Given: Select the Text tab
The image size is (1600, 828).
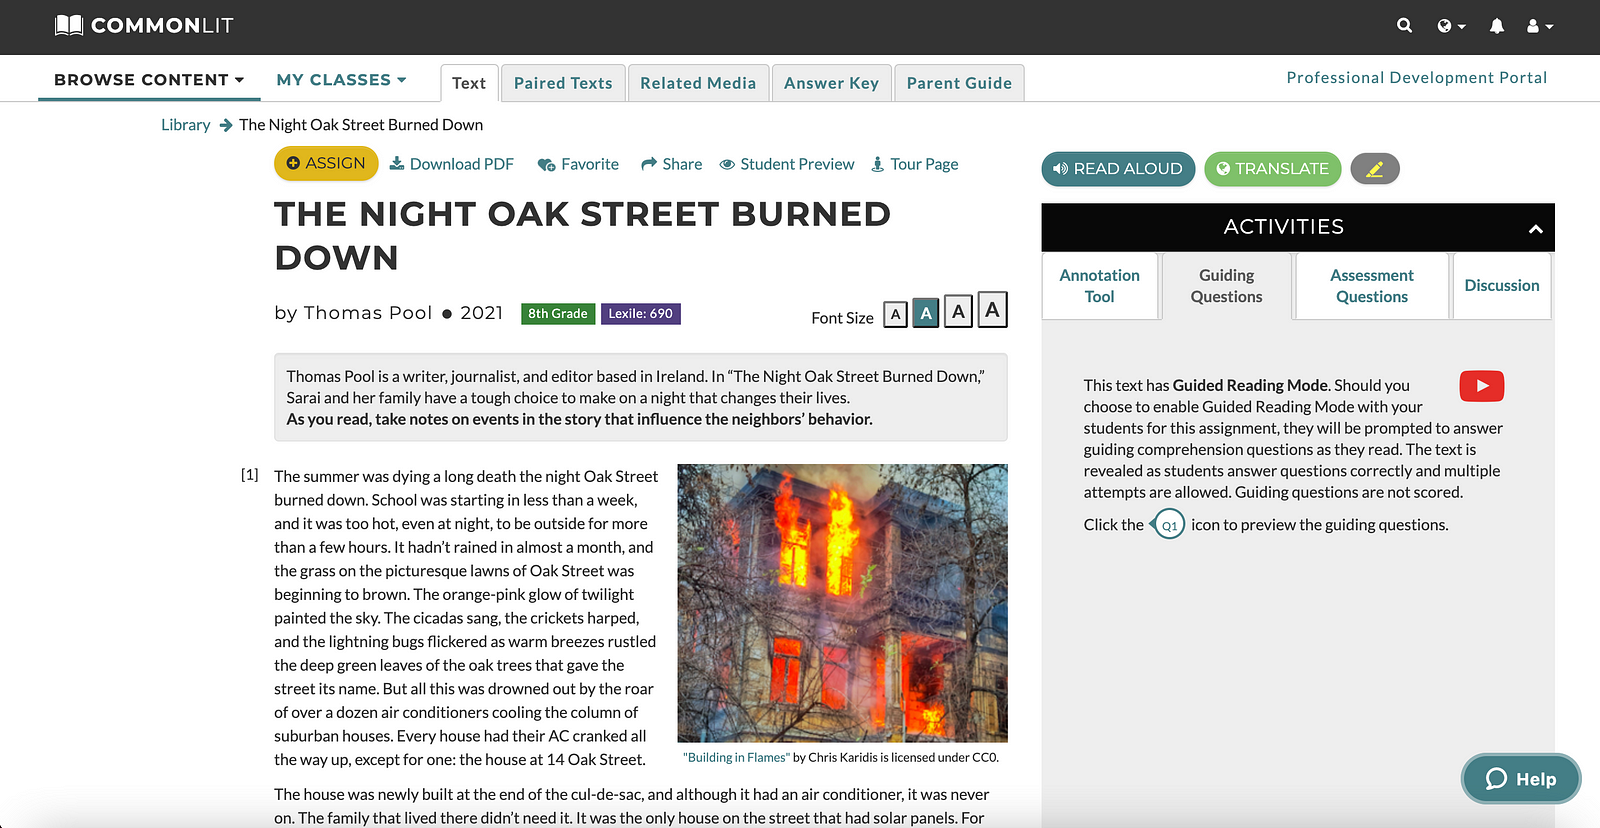Looking at the screenshot, I should [469, 83].
